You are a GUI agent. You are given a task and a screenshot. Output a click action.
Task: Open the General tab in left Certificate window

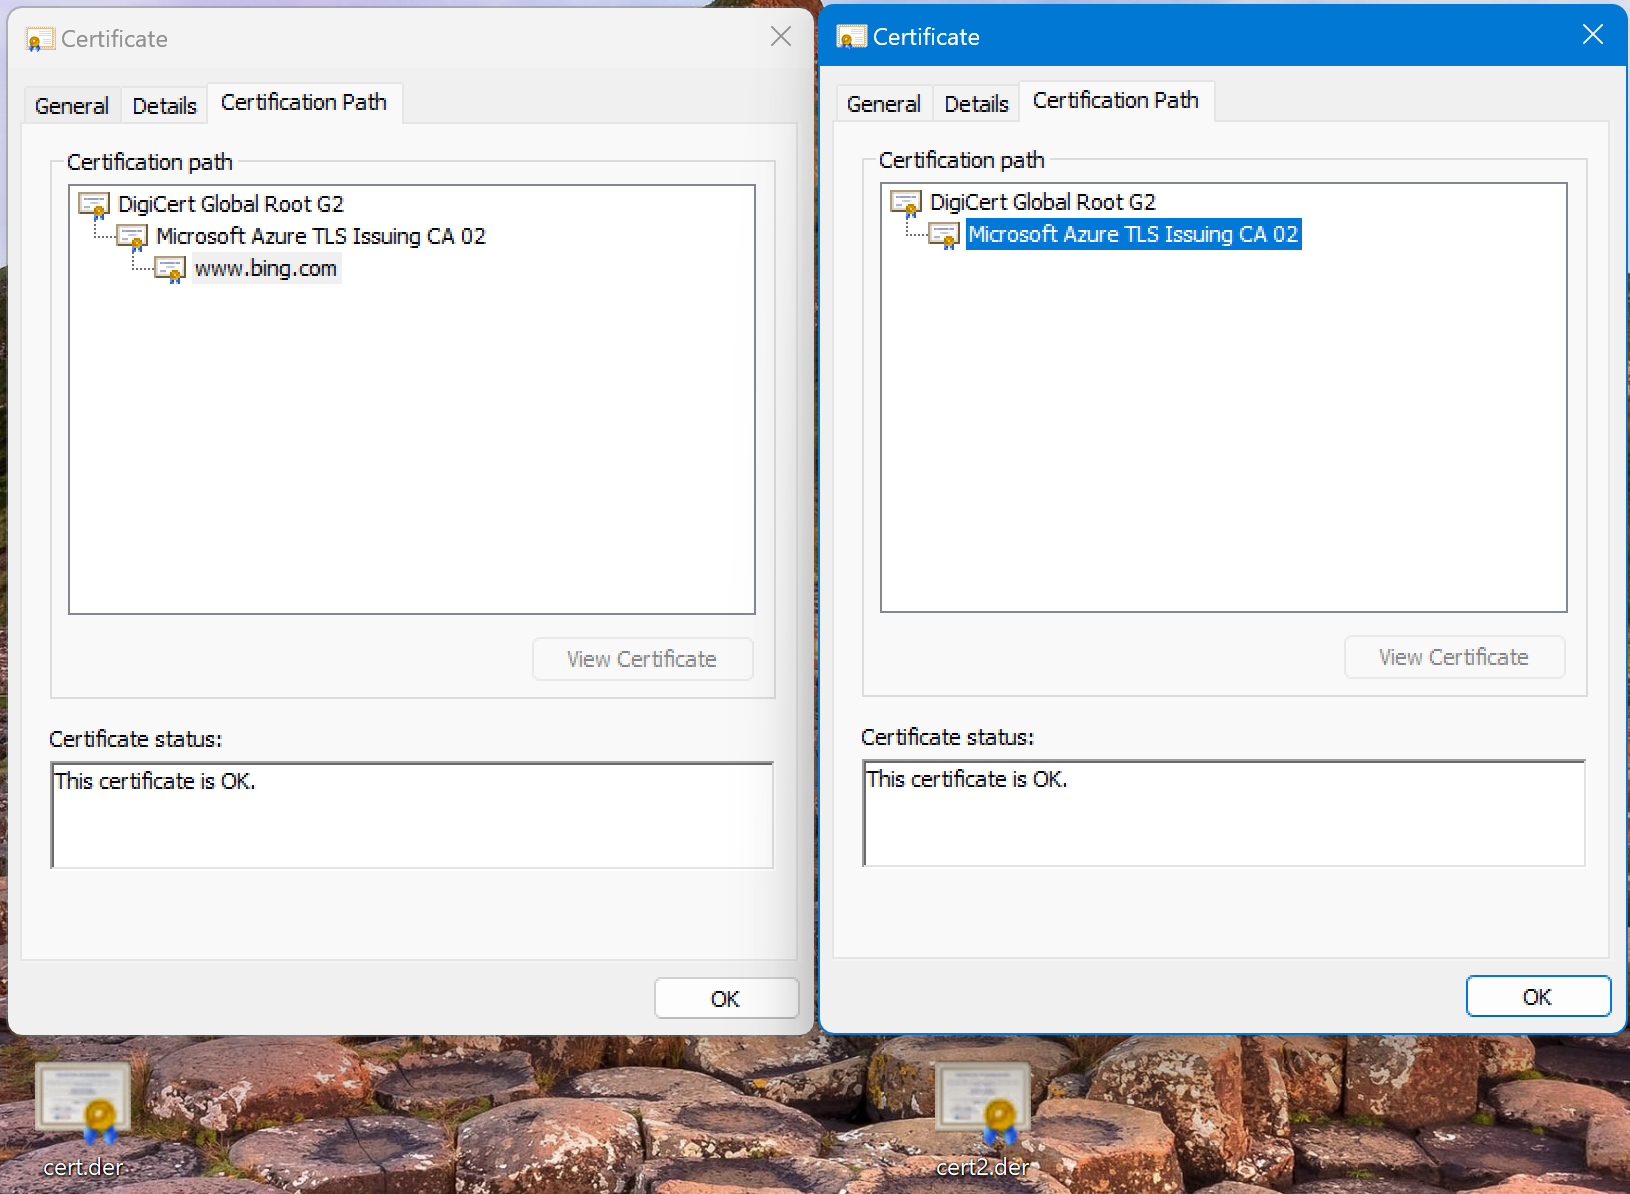click(72, 106)
